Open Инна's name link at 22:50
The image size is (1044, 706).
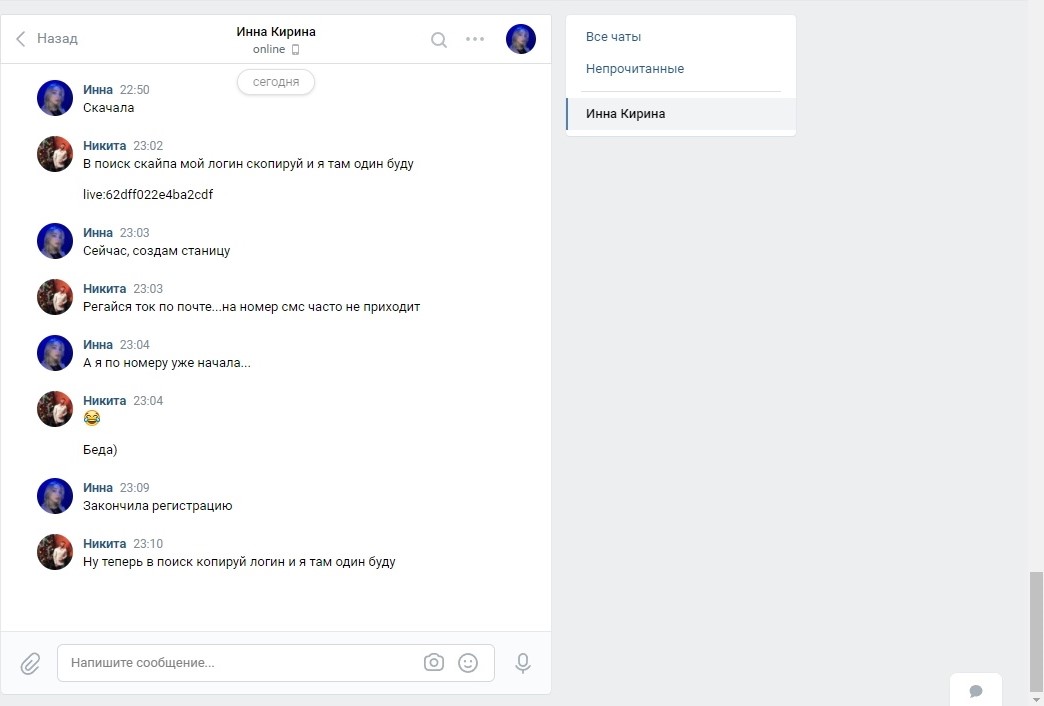pyautogui.click(x=98, y=89)
